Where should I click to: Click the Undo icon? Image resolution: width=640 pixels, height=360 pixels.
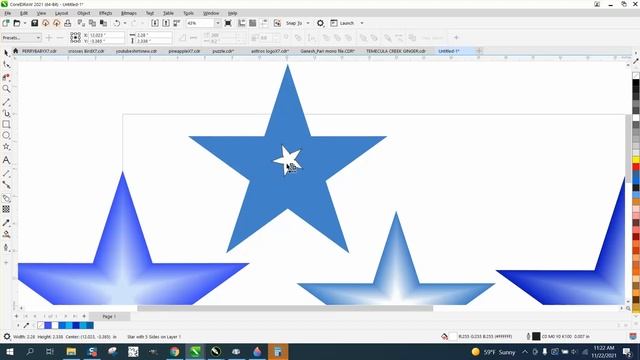[117, 23]
